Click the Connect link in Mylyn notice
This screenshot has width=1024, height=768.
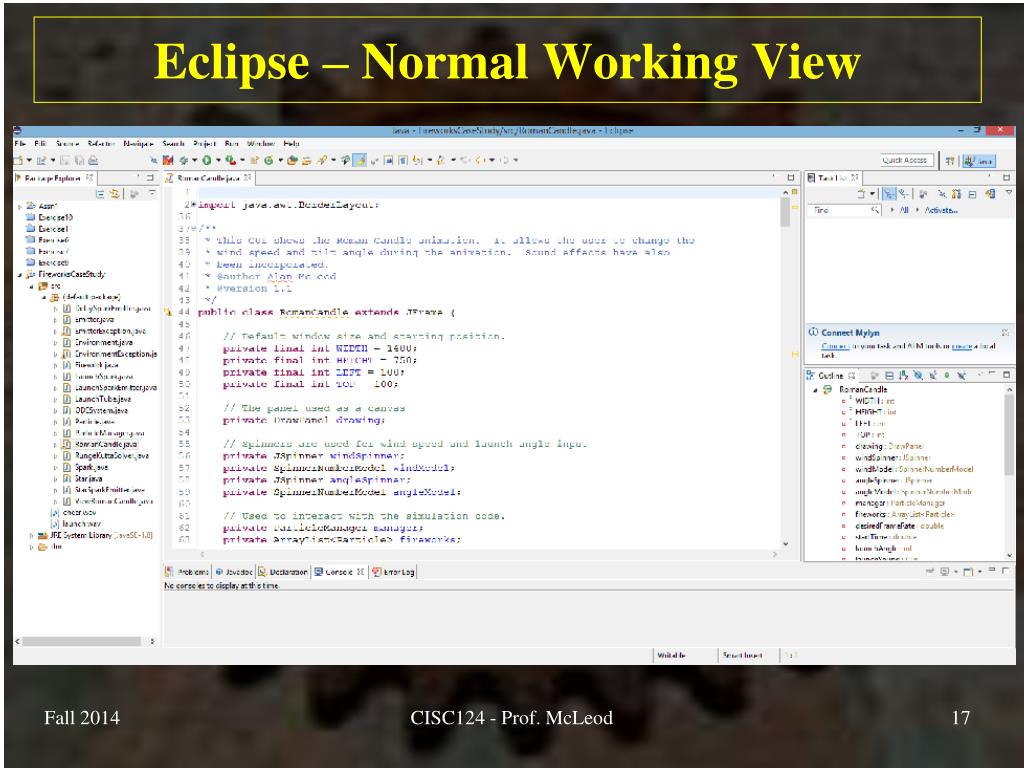[x=835, y=346]
